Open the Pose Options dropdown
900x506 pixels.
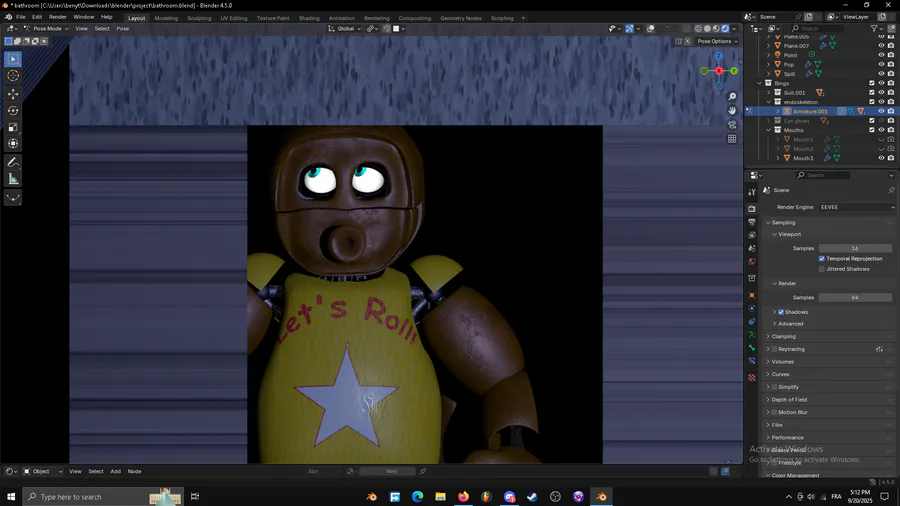click(717, 41)
